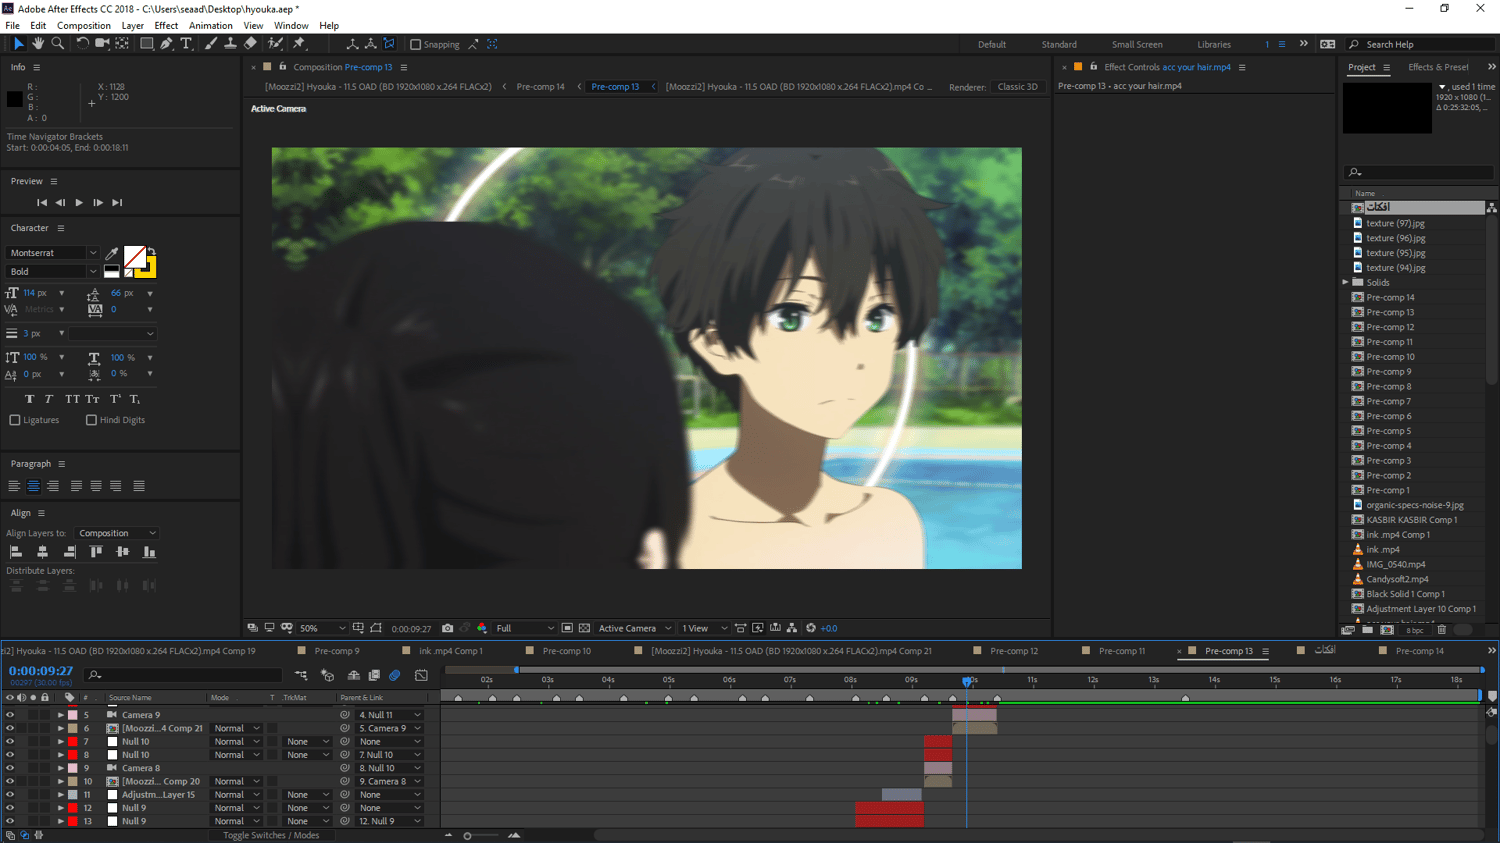The image size is (1500, 843).
Task: Select the Brush tool
Action: click(210, 44)
